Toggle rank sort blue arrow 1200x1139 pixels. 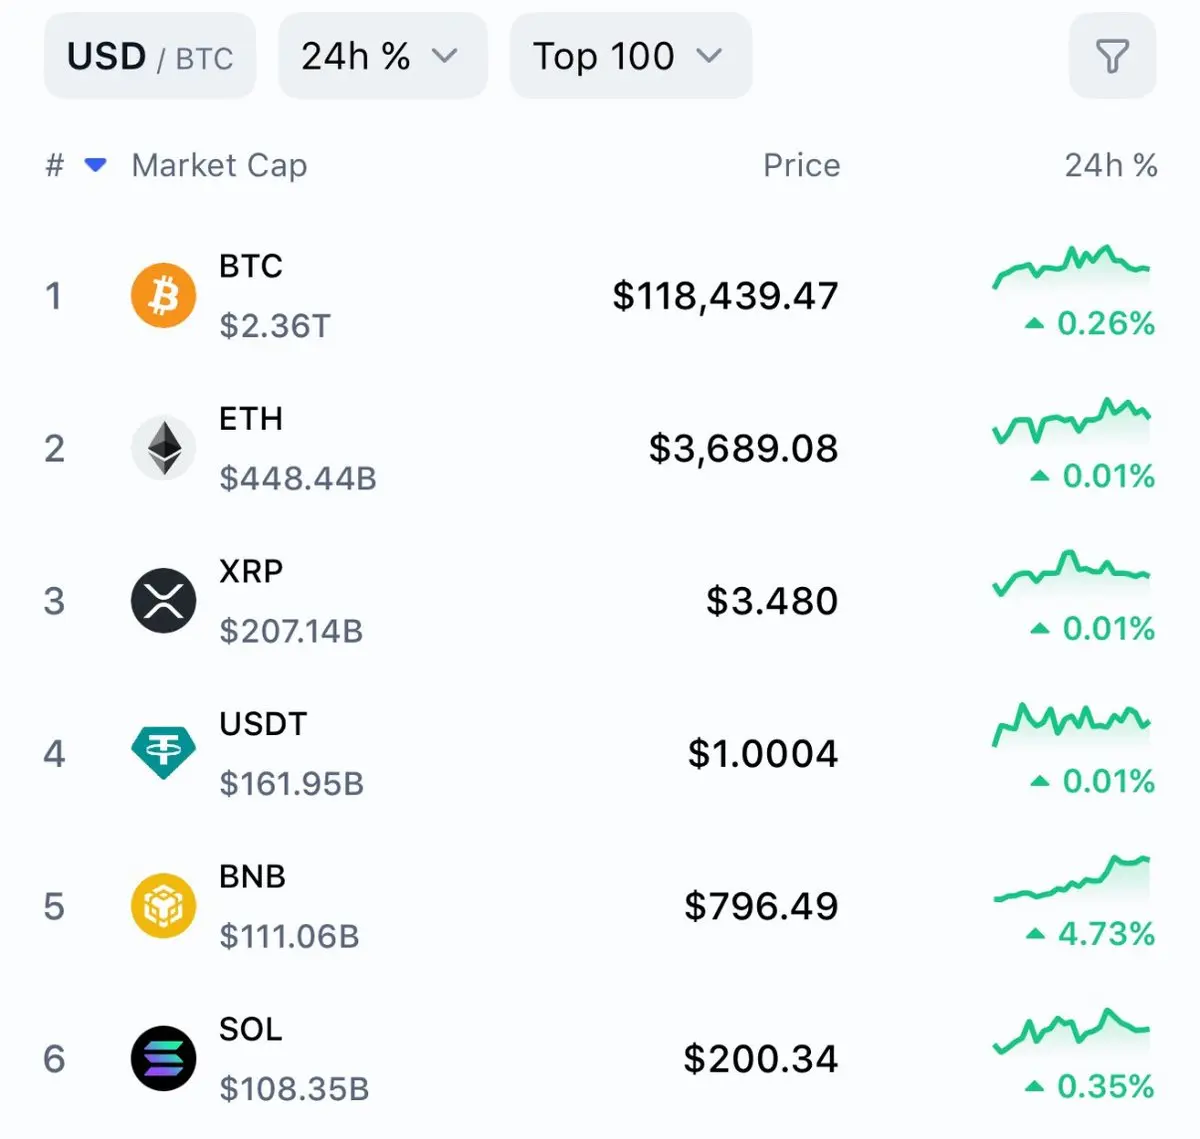[96, 165]
